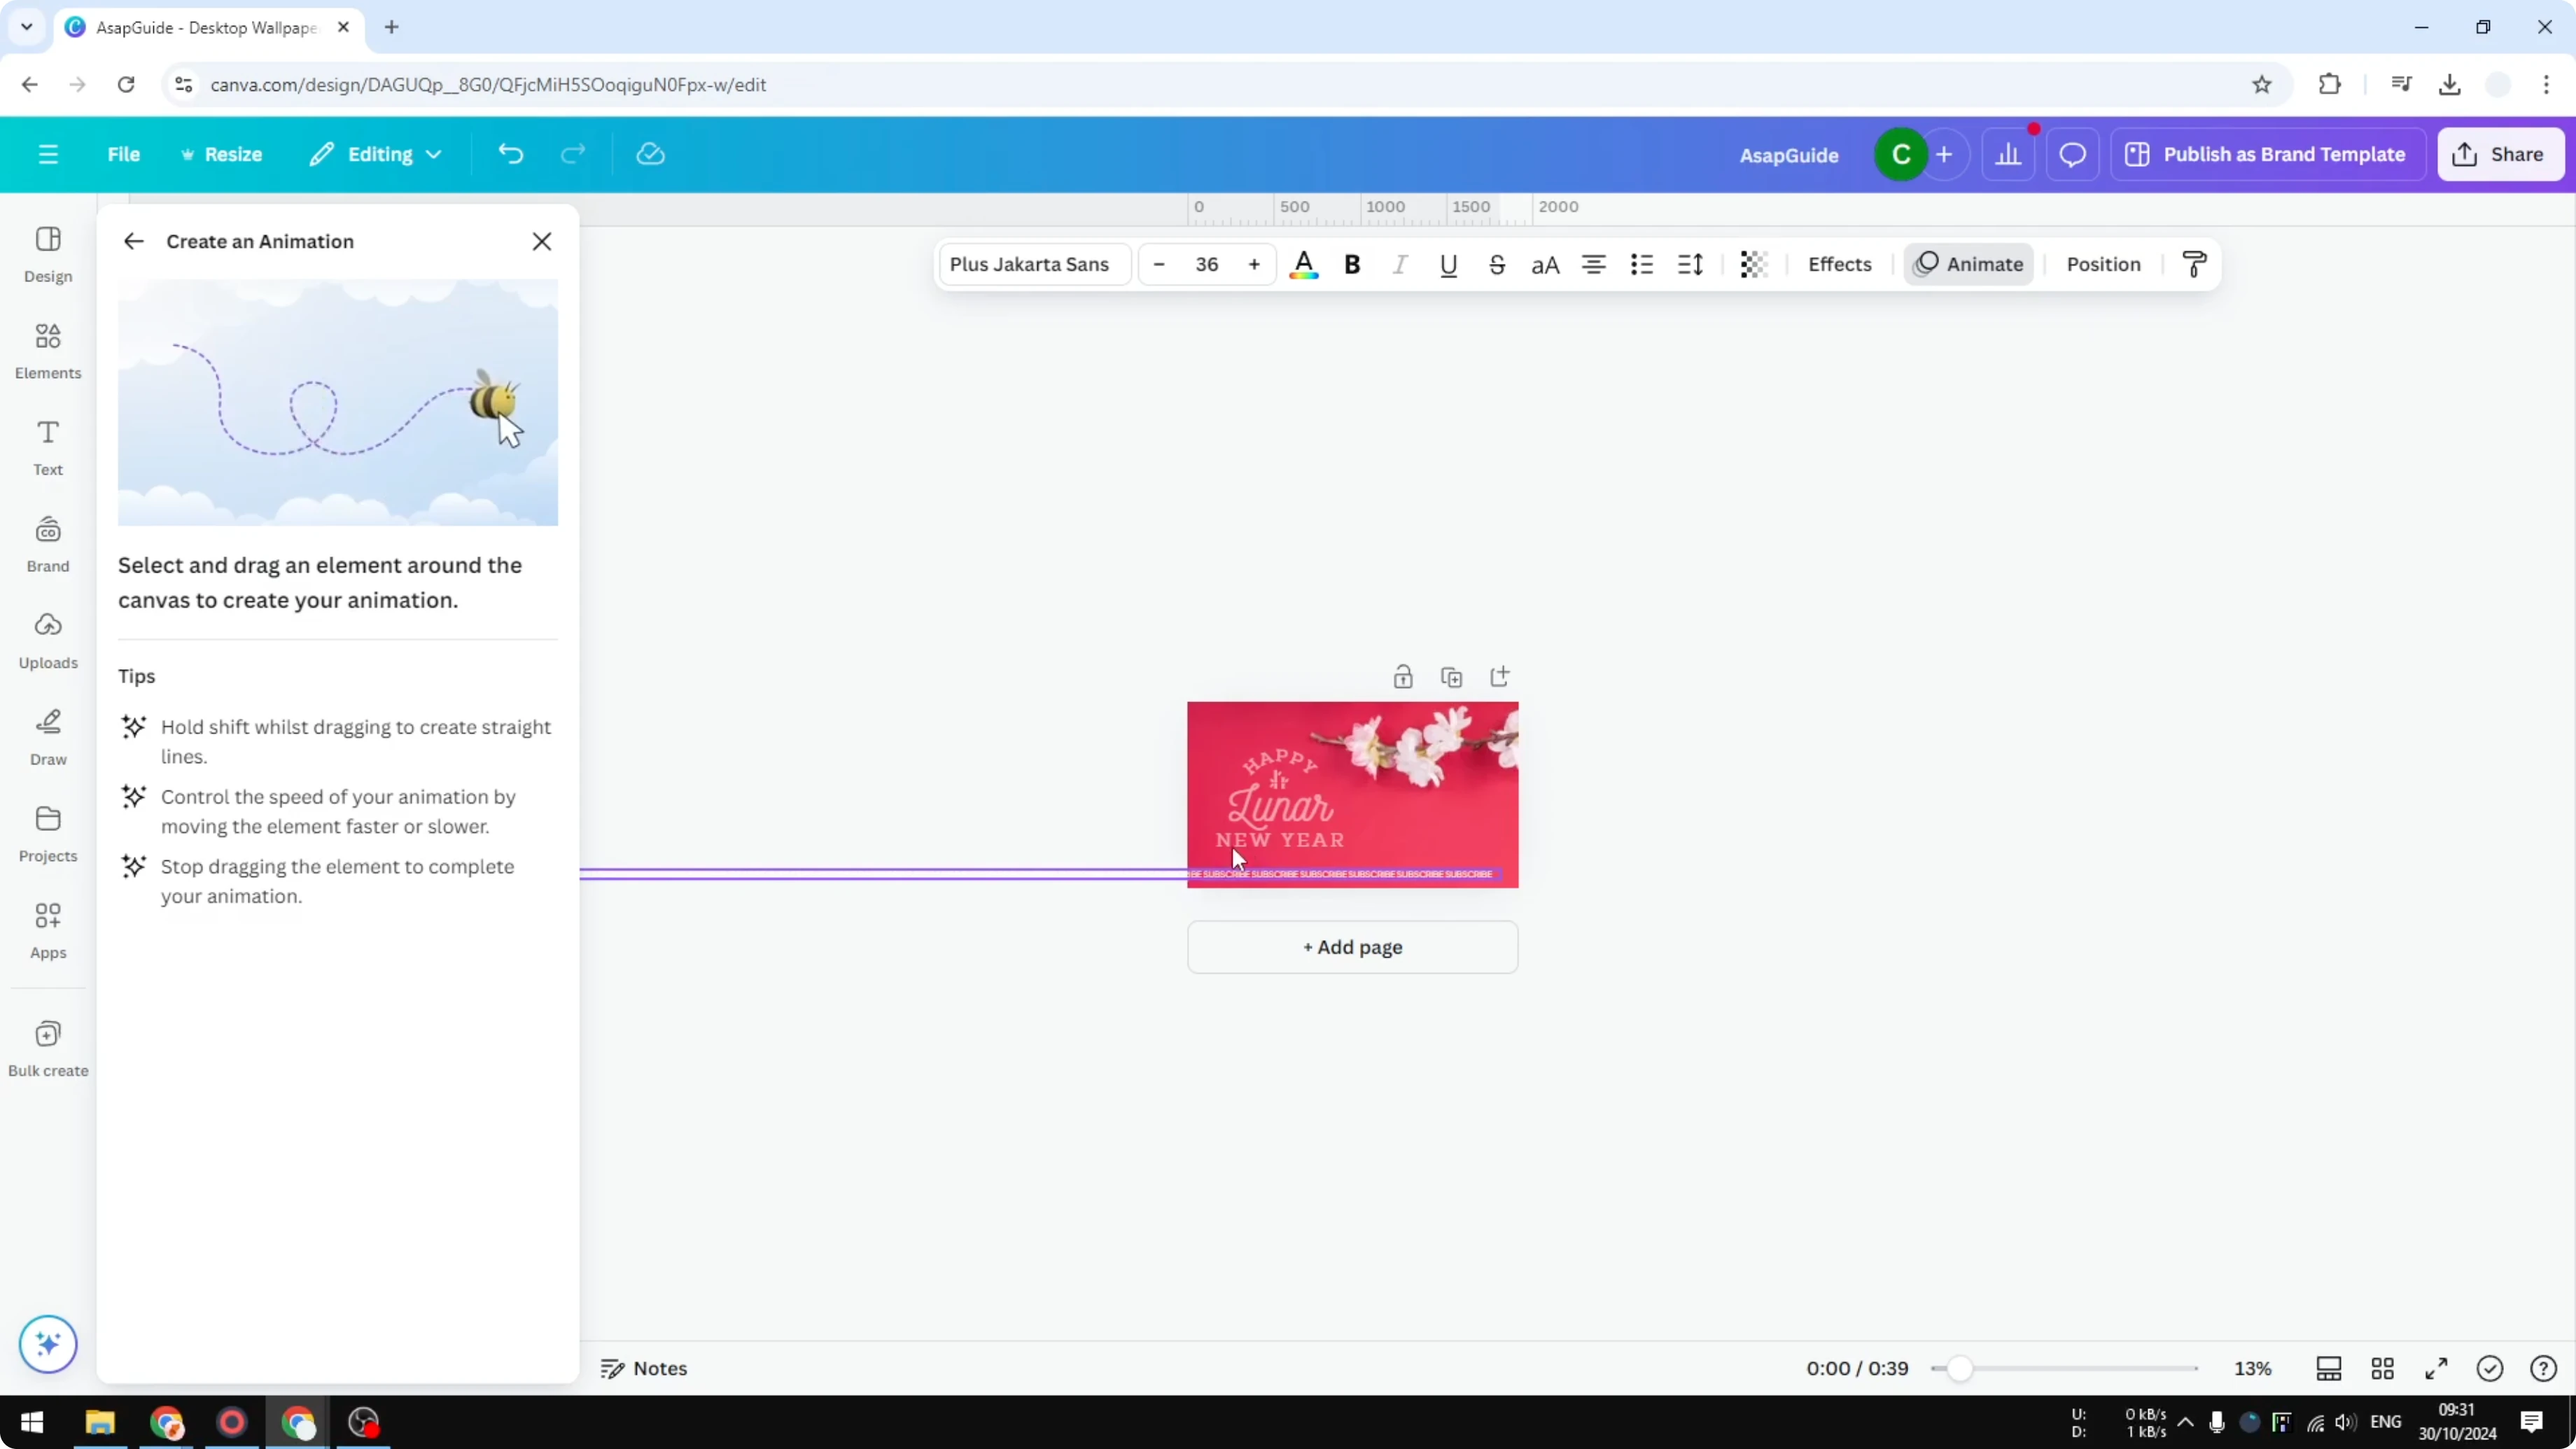This screenshot has width=2576, height=1449.
Task: Duplicate the current page
Action: coord(1452,676)
